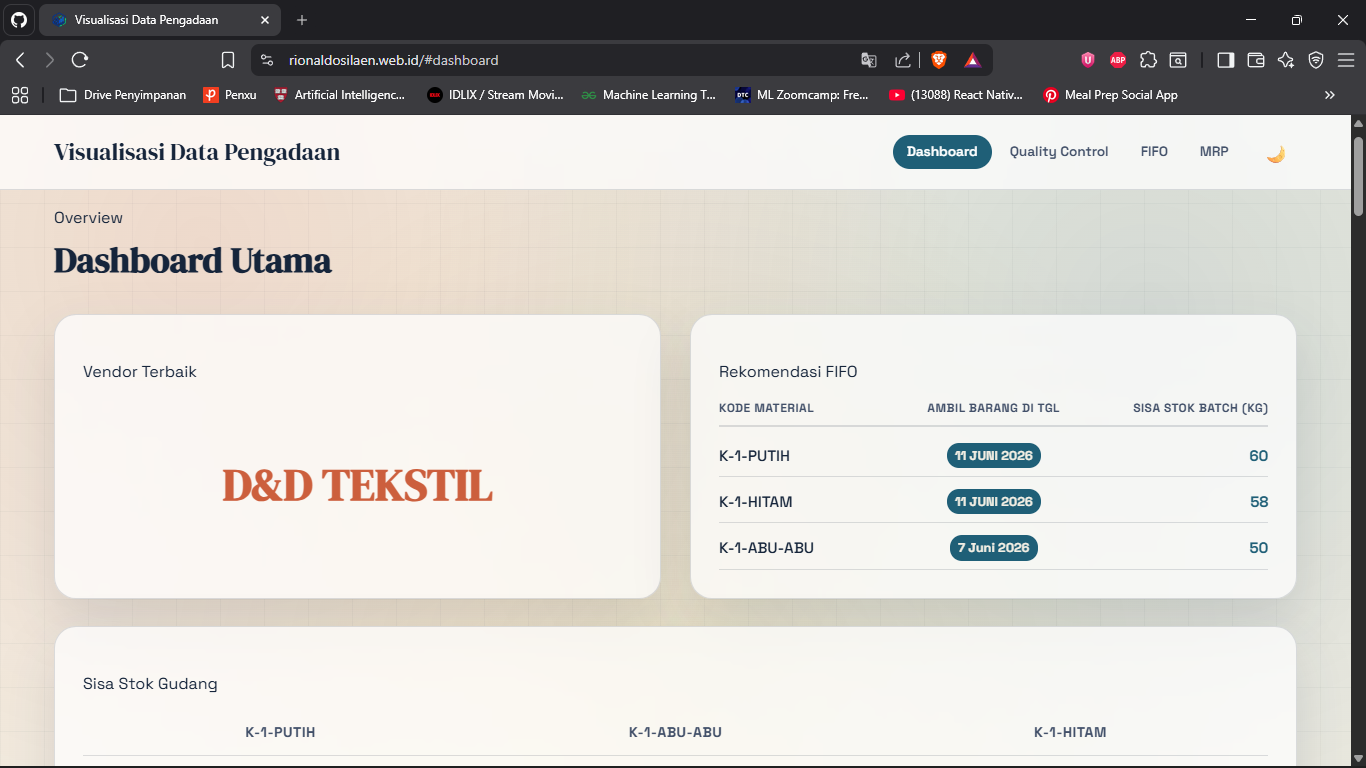The width and height of the screenshot is (1366, 768).
Task: Click the K-1-ABU-ABU column in Sisa Stok Gudang
Action: tap(675, 732)
